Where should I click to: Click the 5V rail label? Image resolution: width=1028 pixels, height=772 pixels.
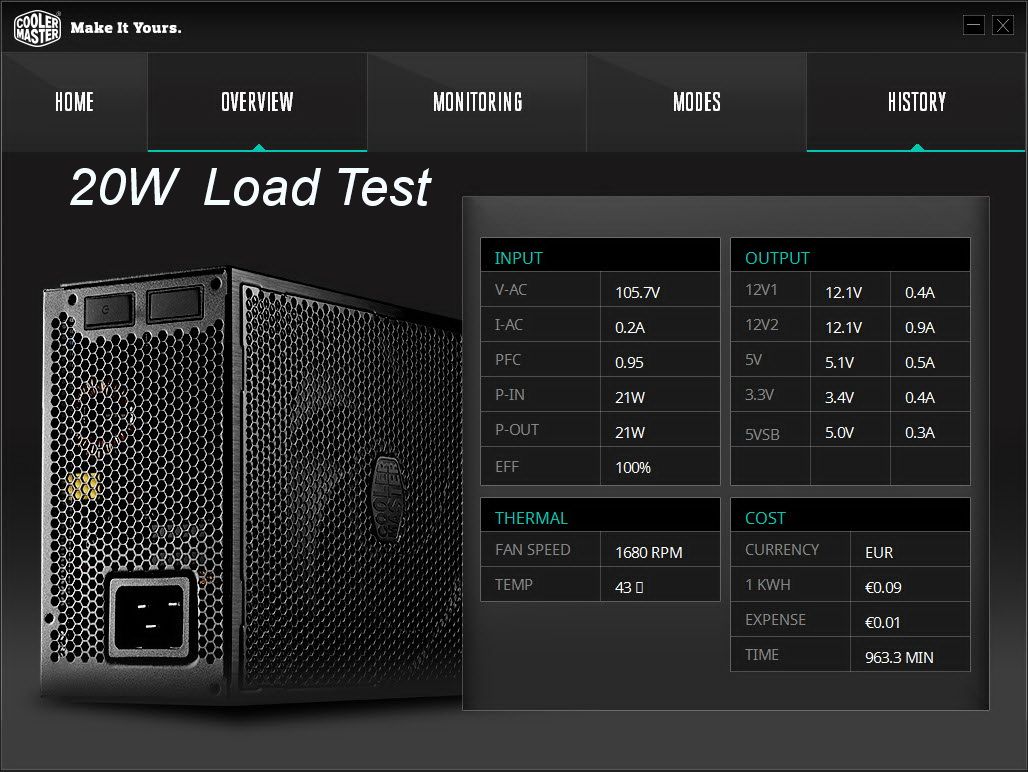[x=753, y=360]
